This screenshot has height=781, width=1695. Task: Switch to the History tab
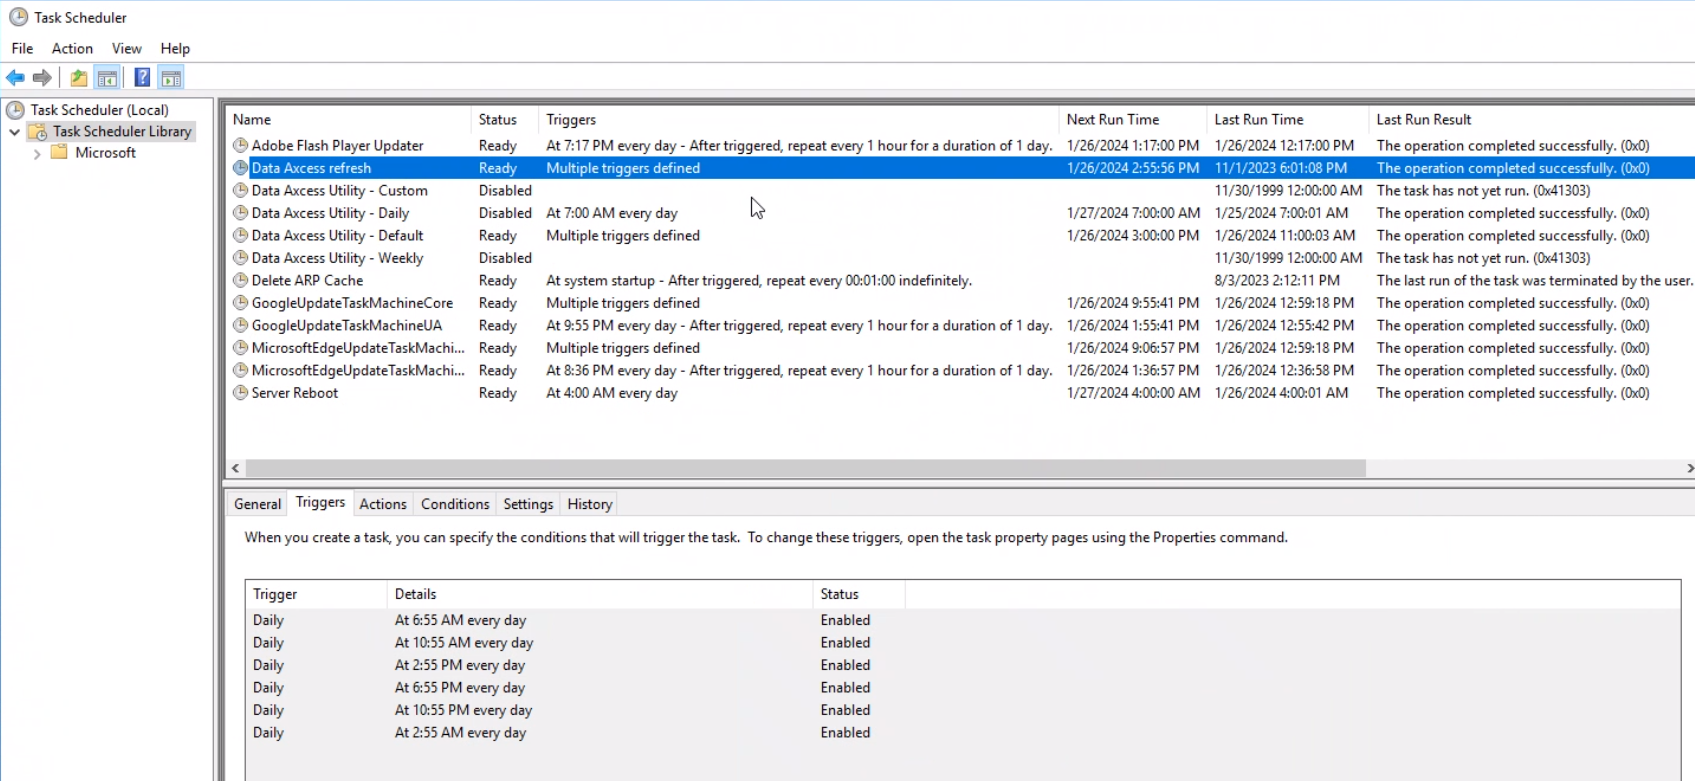(x=590, y=504)
